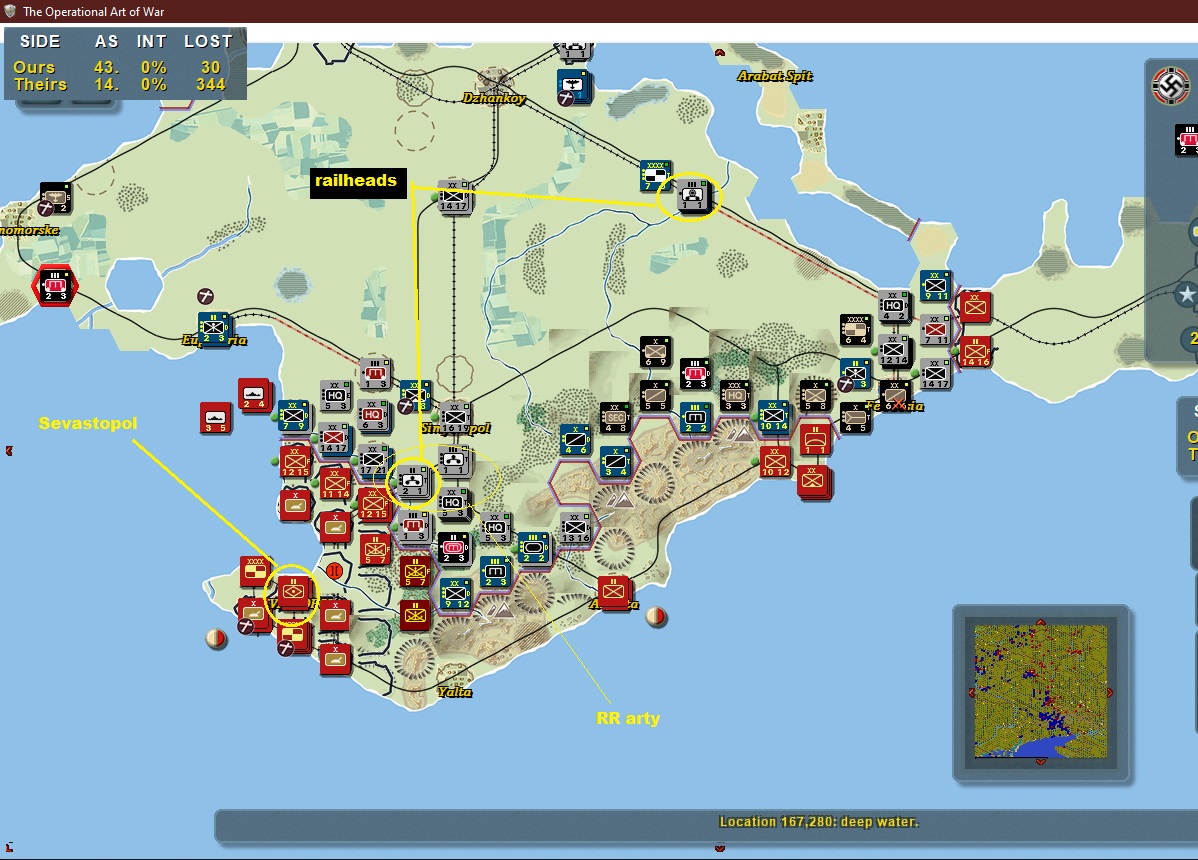Select the gray infantry division rated 13-16
Image resolution: width=1198 pixels, height=860 pixels.
[x=575, y=528]
